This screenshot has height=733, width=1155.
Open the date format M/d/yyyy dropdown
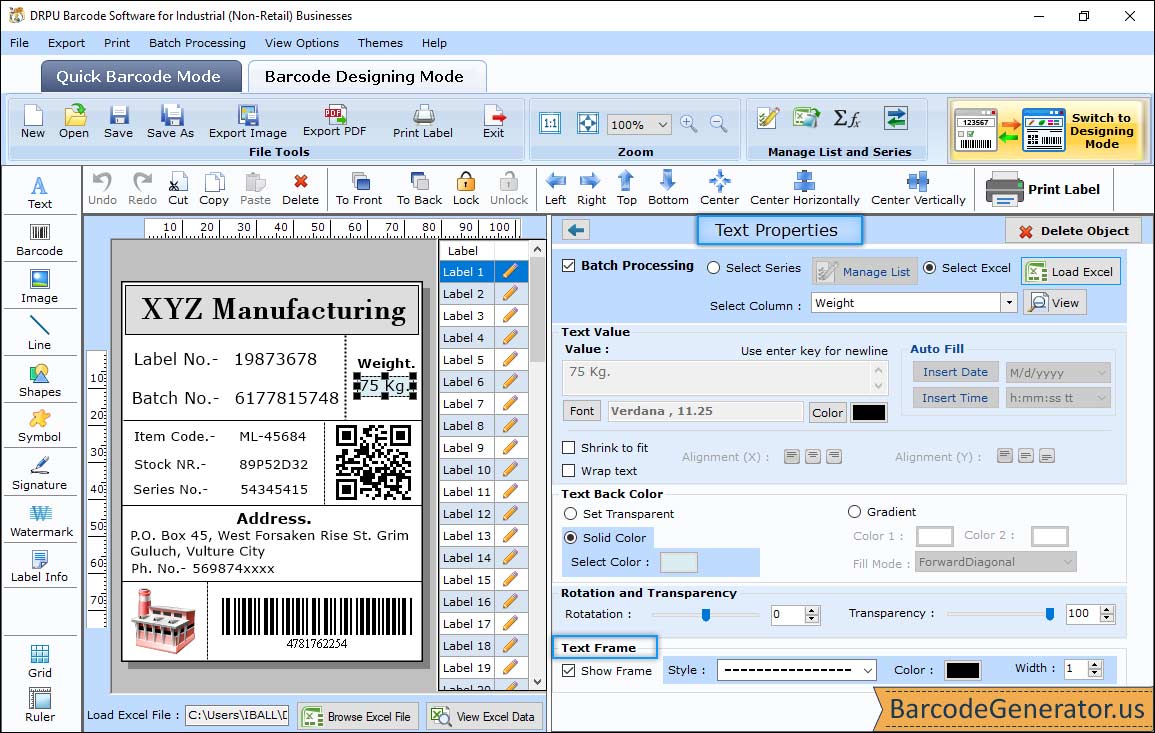pos(1101,373)
